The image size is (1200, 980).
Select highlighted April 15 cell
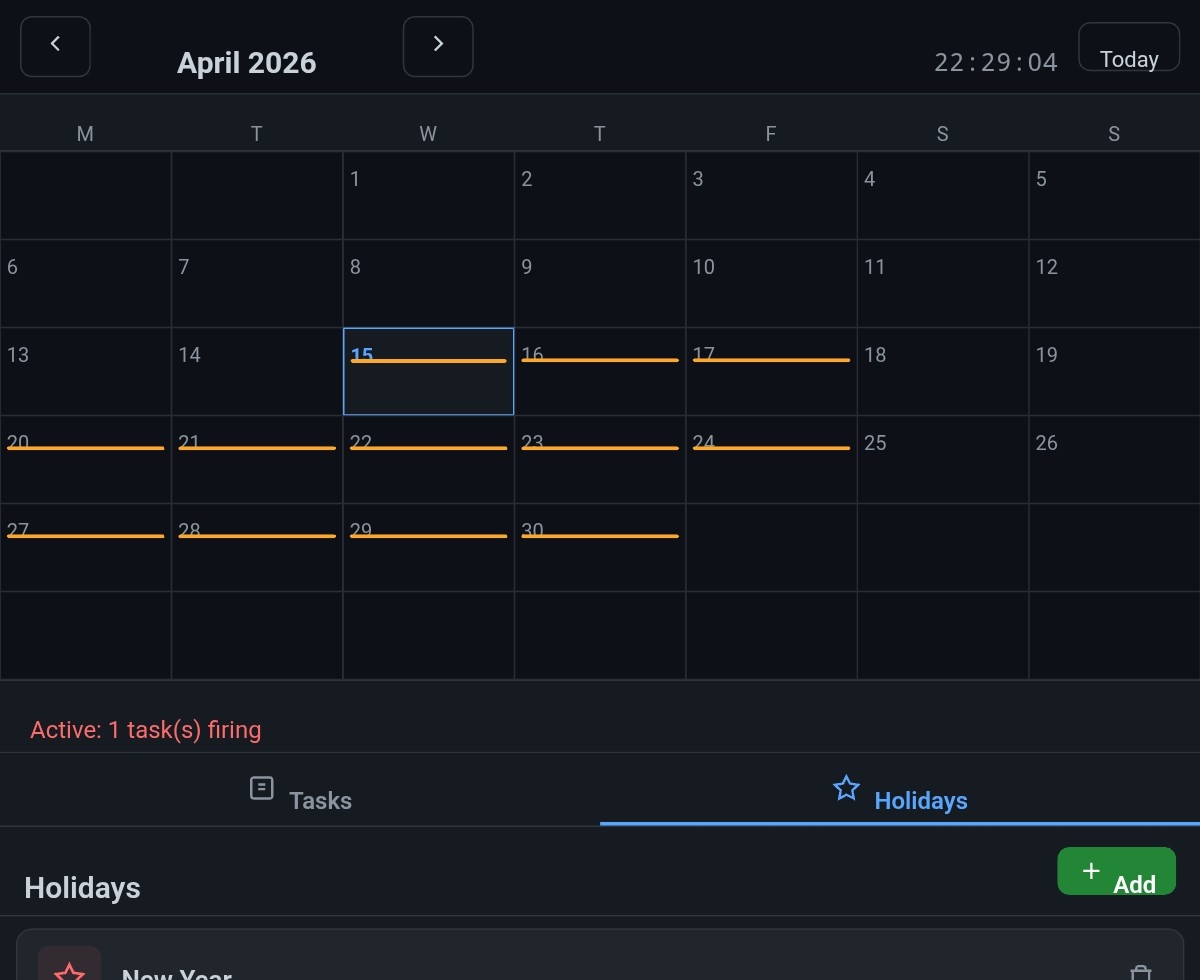tap(428, 371)
